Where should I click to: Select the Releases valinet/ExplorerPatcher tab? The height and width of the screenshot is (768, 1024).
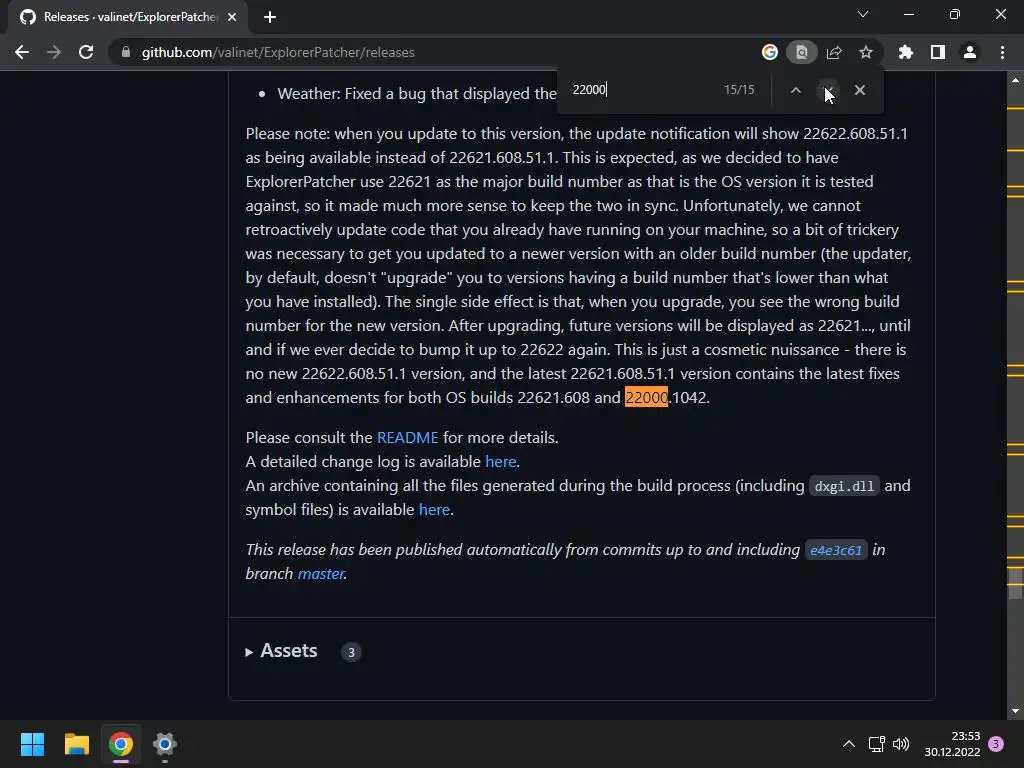click(128, 17)
